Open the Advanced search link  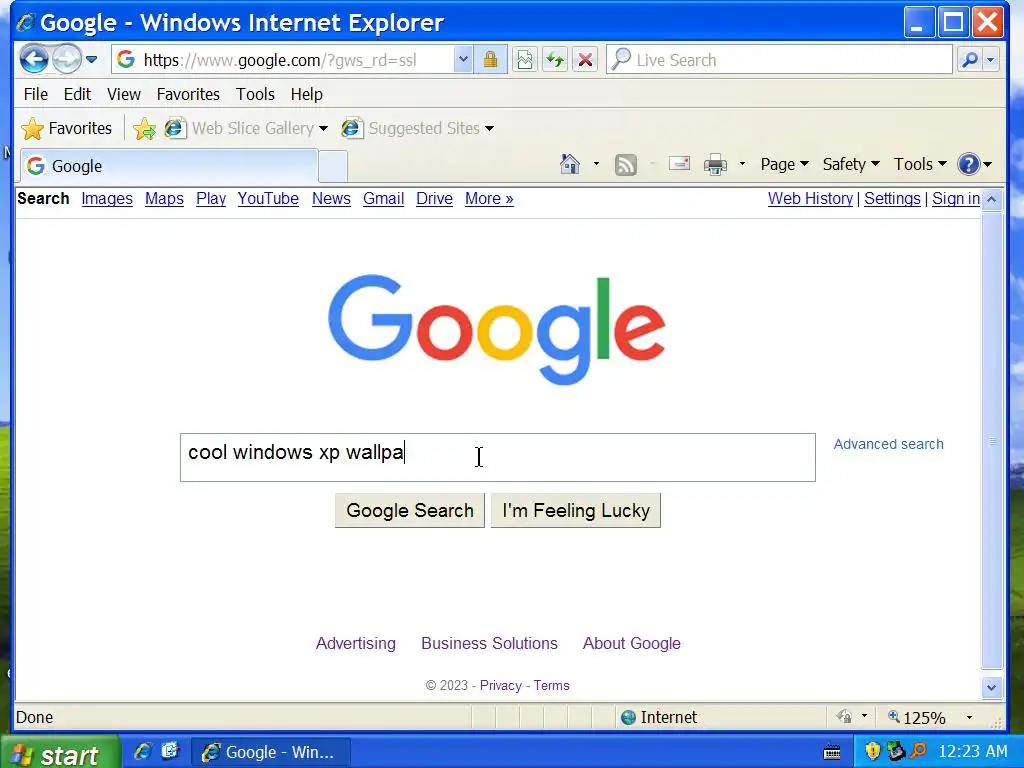(x=888, y=444)
